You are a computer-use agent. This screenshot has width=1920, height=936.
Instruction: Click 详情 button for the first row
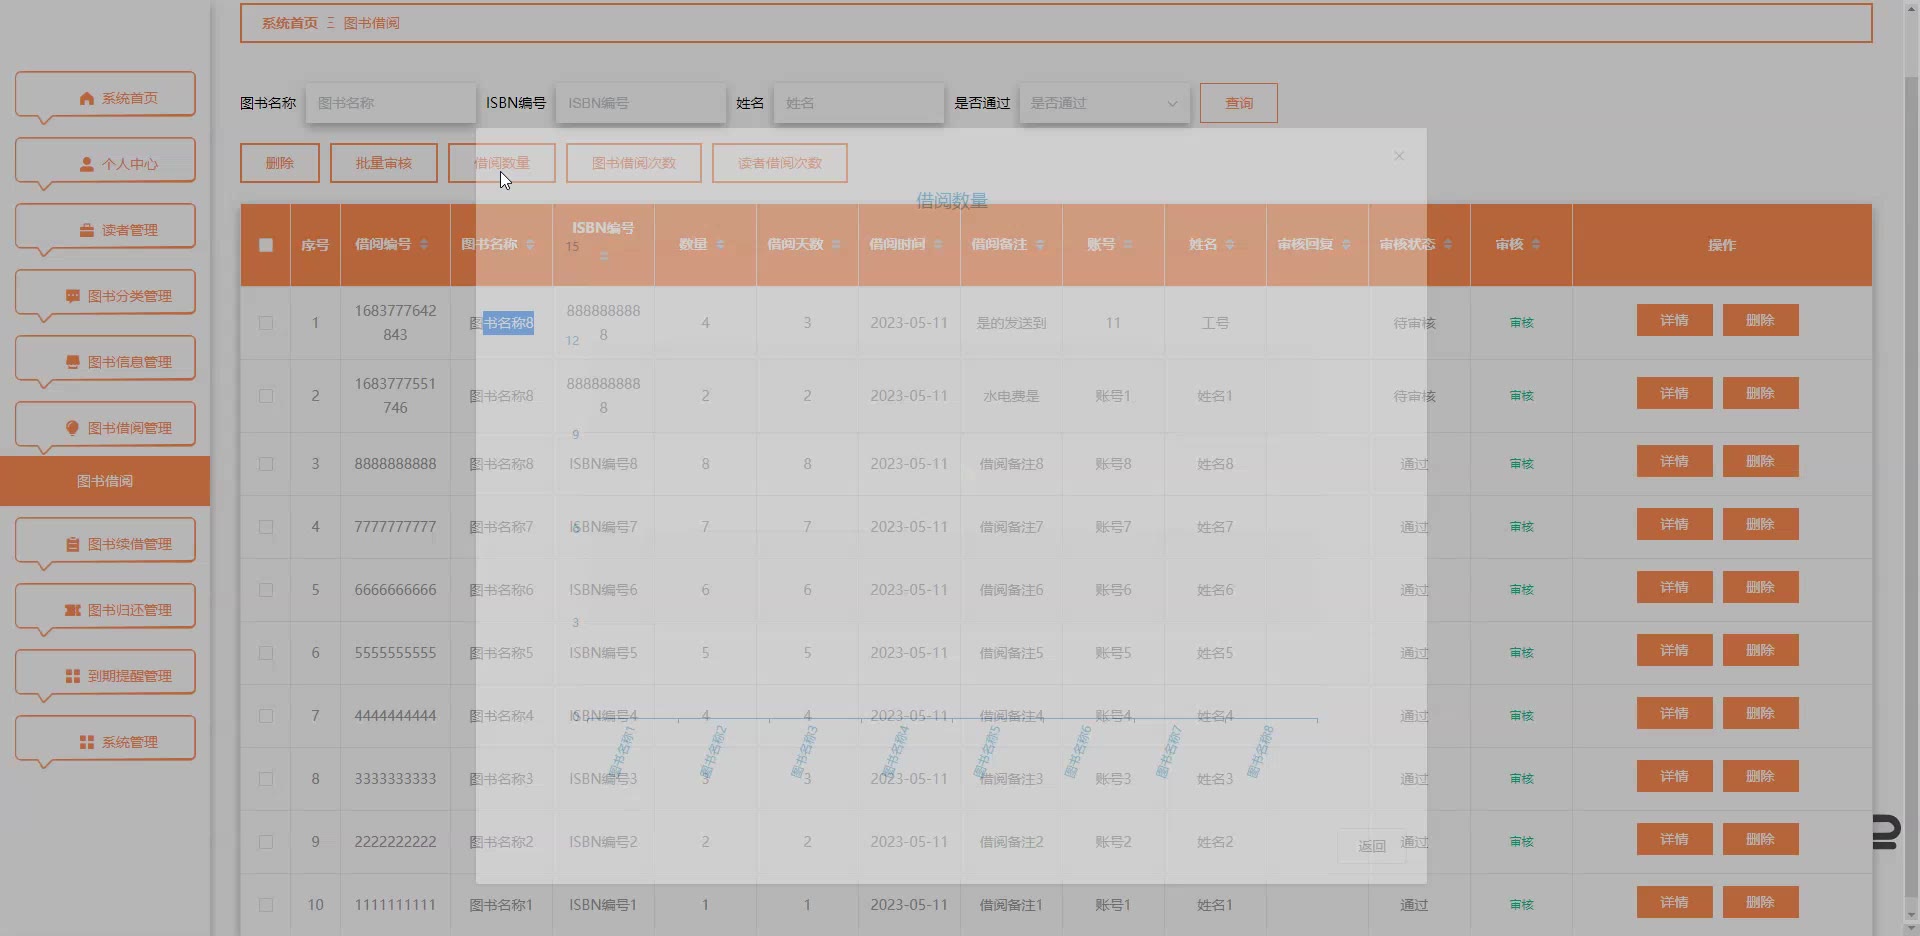click(x=1674, y=321)
